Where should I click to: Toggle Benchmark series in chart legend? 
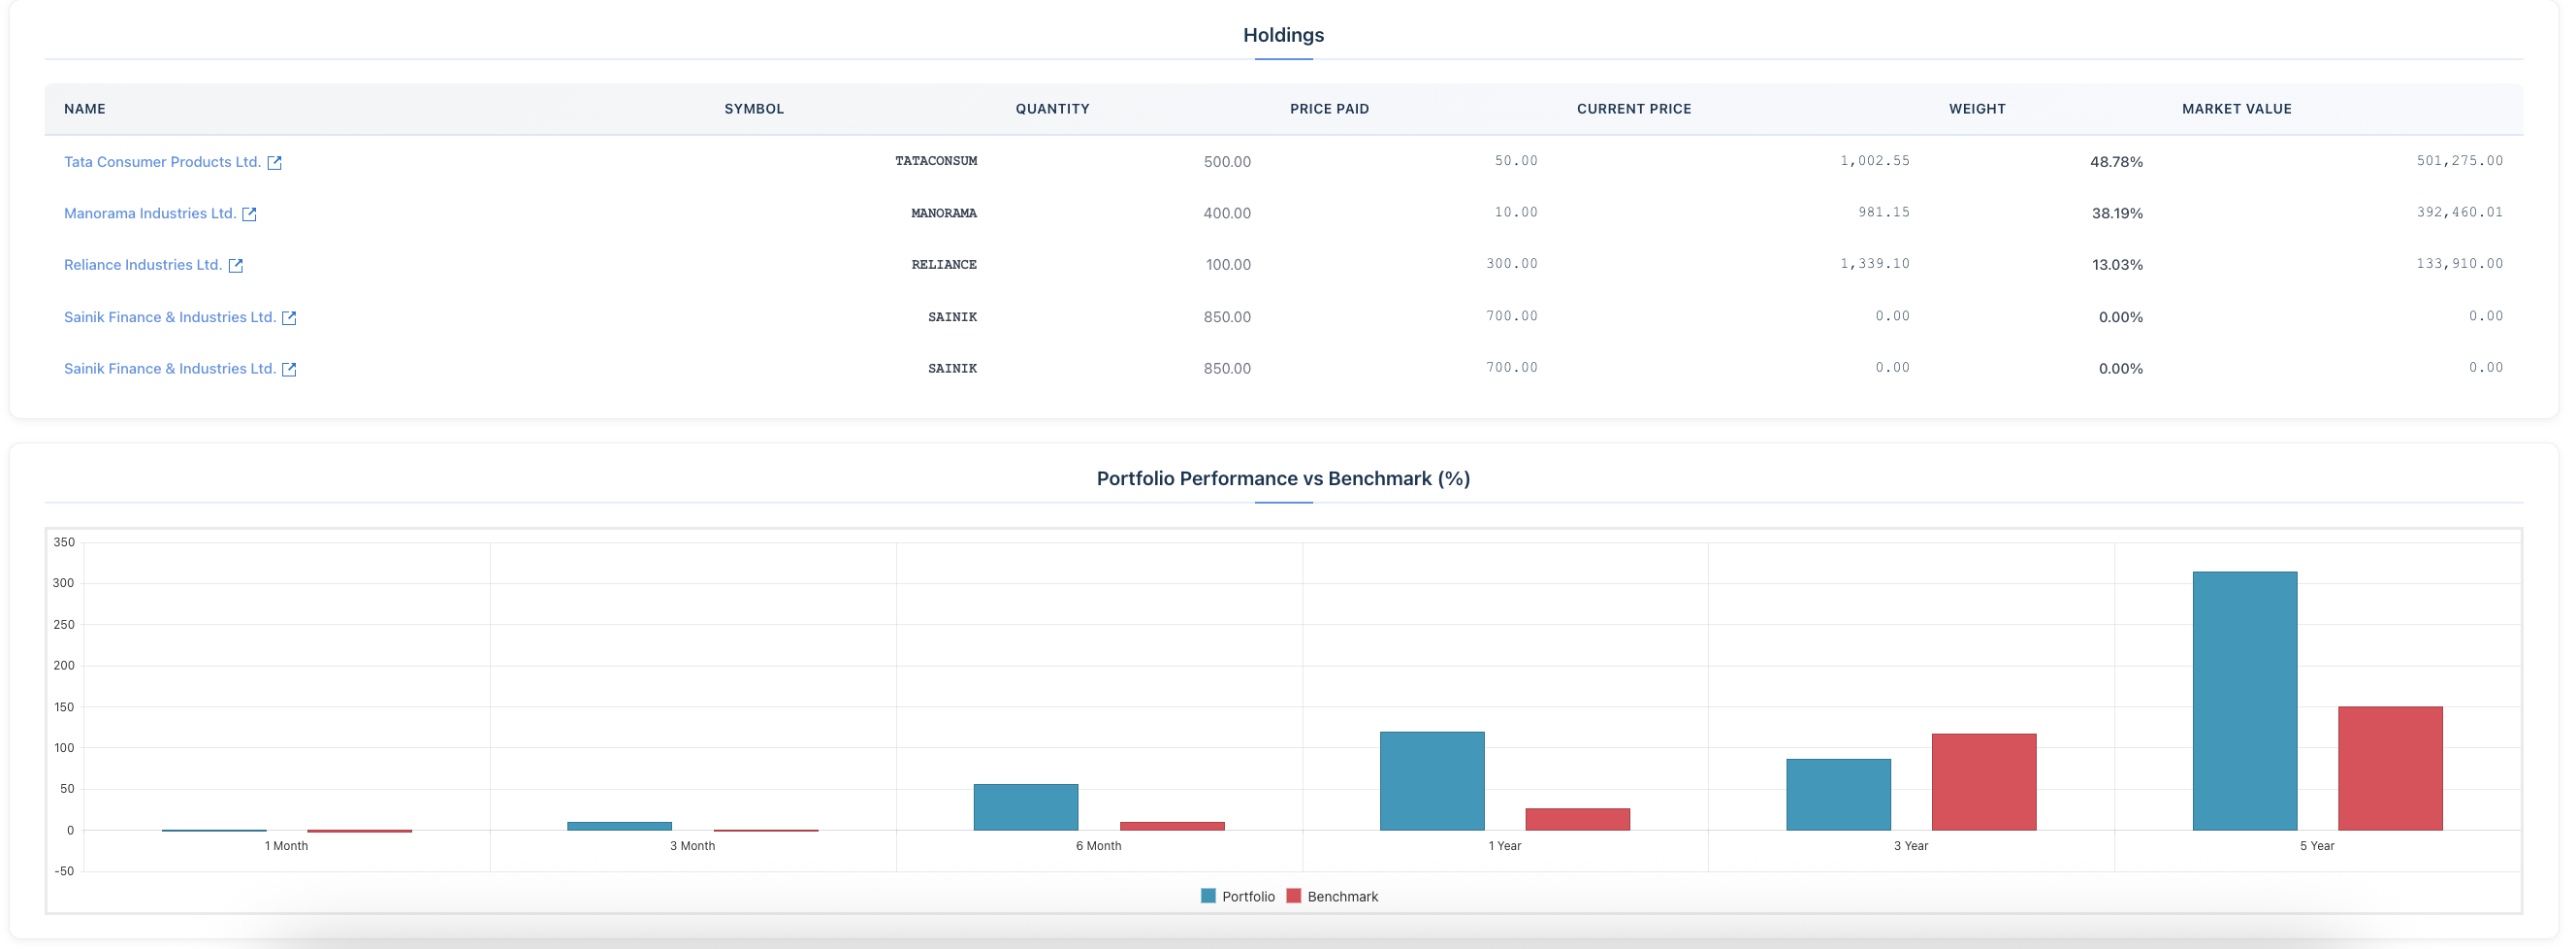coord(1332,896)
